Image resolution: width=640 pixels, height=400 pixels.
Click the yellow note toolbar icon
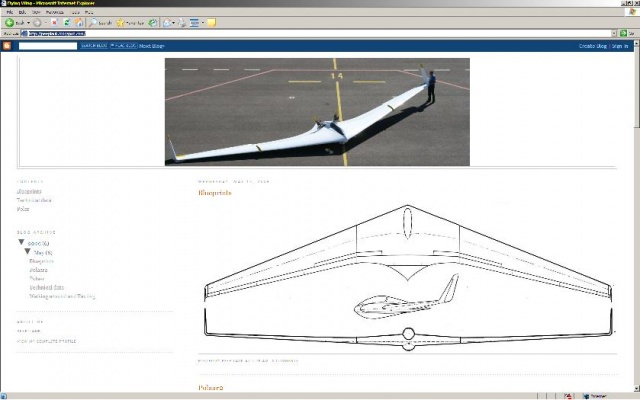(211, 23)
